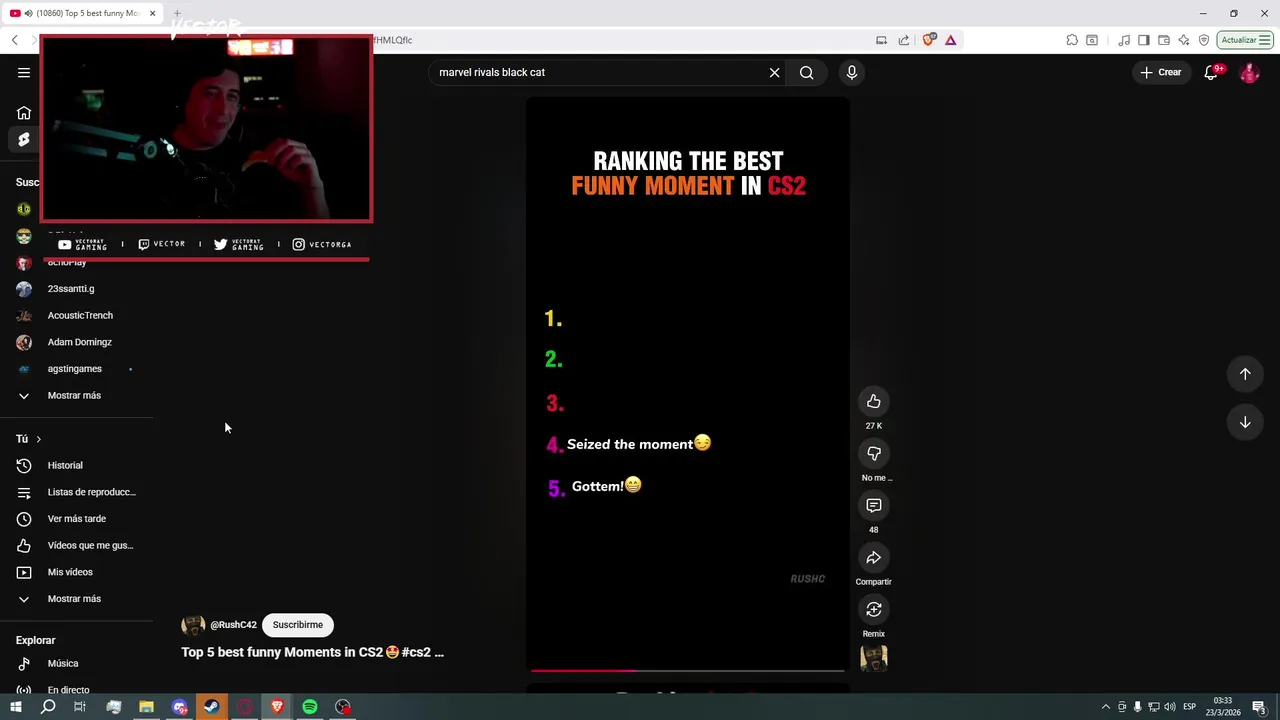
Task: Open Listas de reproducción in sidebar
Action: click(x=77, y=492)
